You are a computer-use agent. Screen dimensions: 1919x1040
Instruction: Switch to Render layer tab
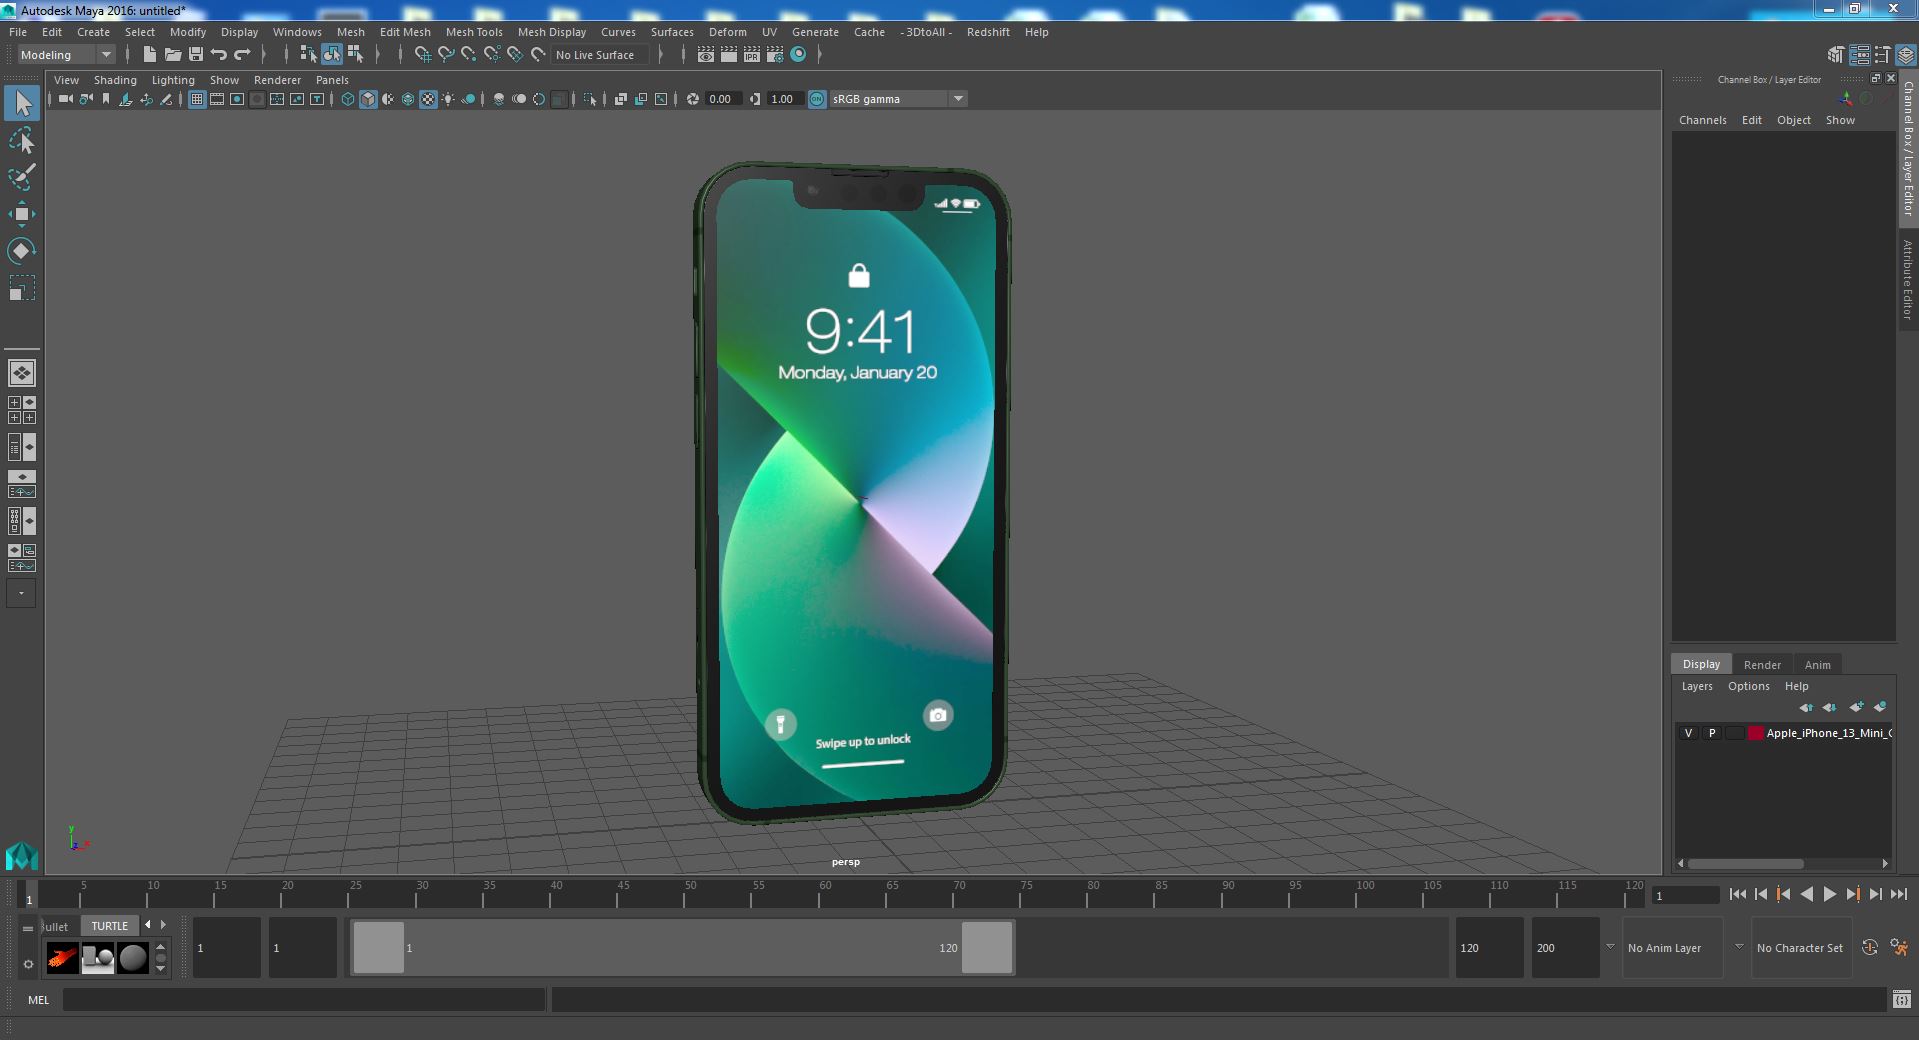1762,665
